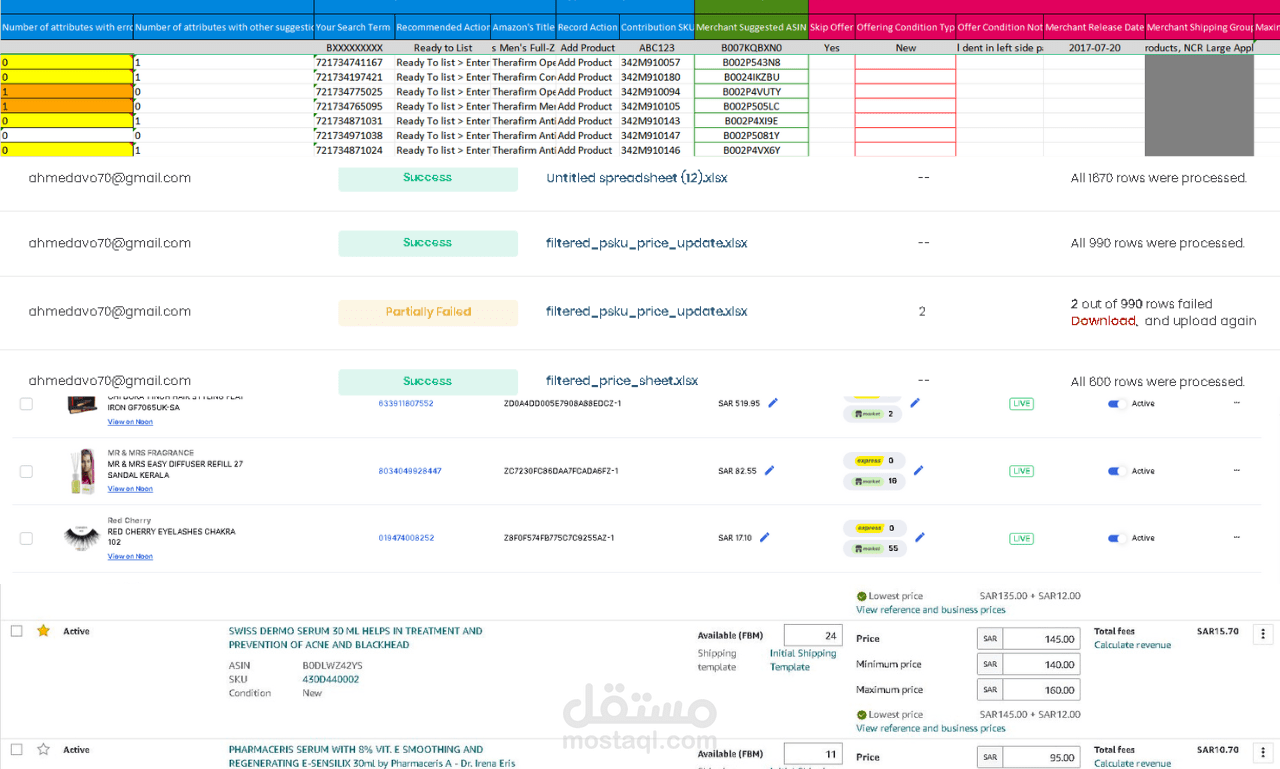This screenshot has height=769, width=1280.
Task: Click View on Noon under Red Cherry eyelashes
Action: click(x=130, y=556)
